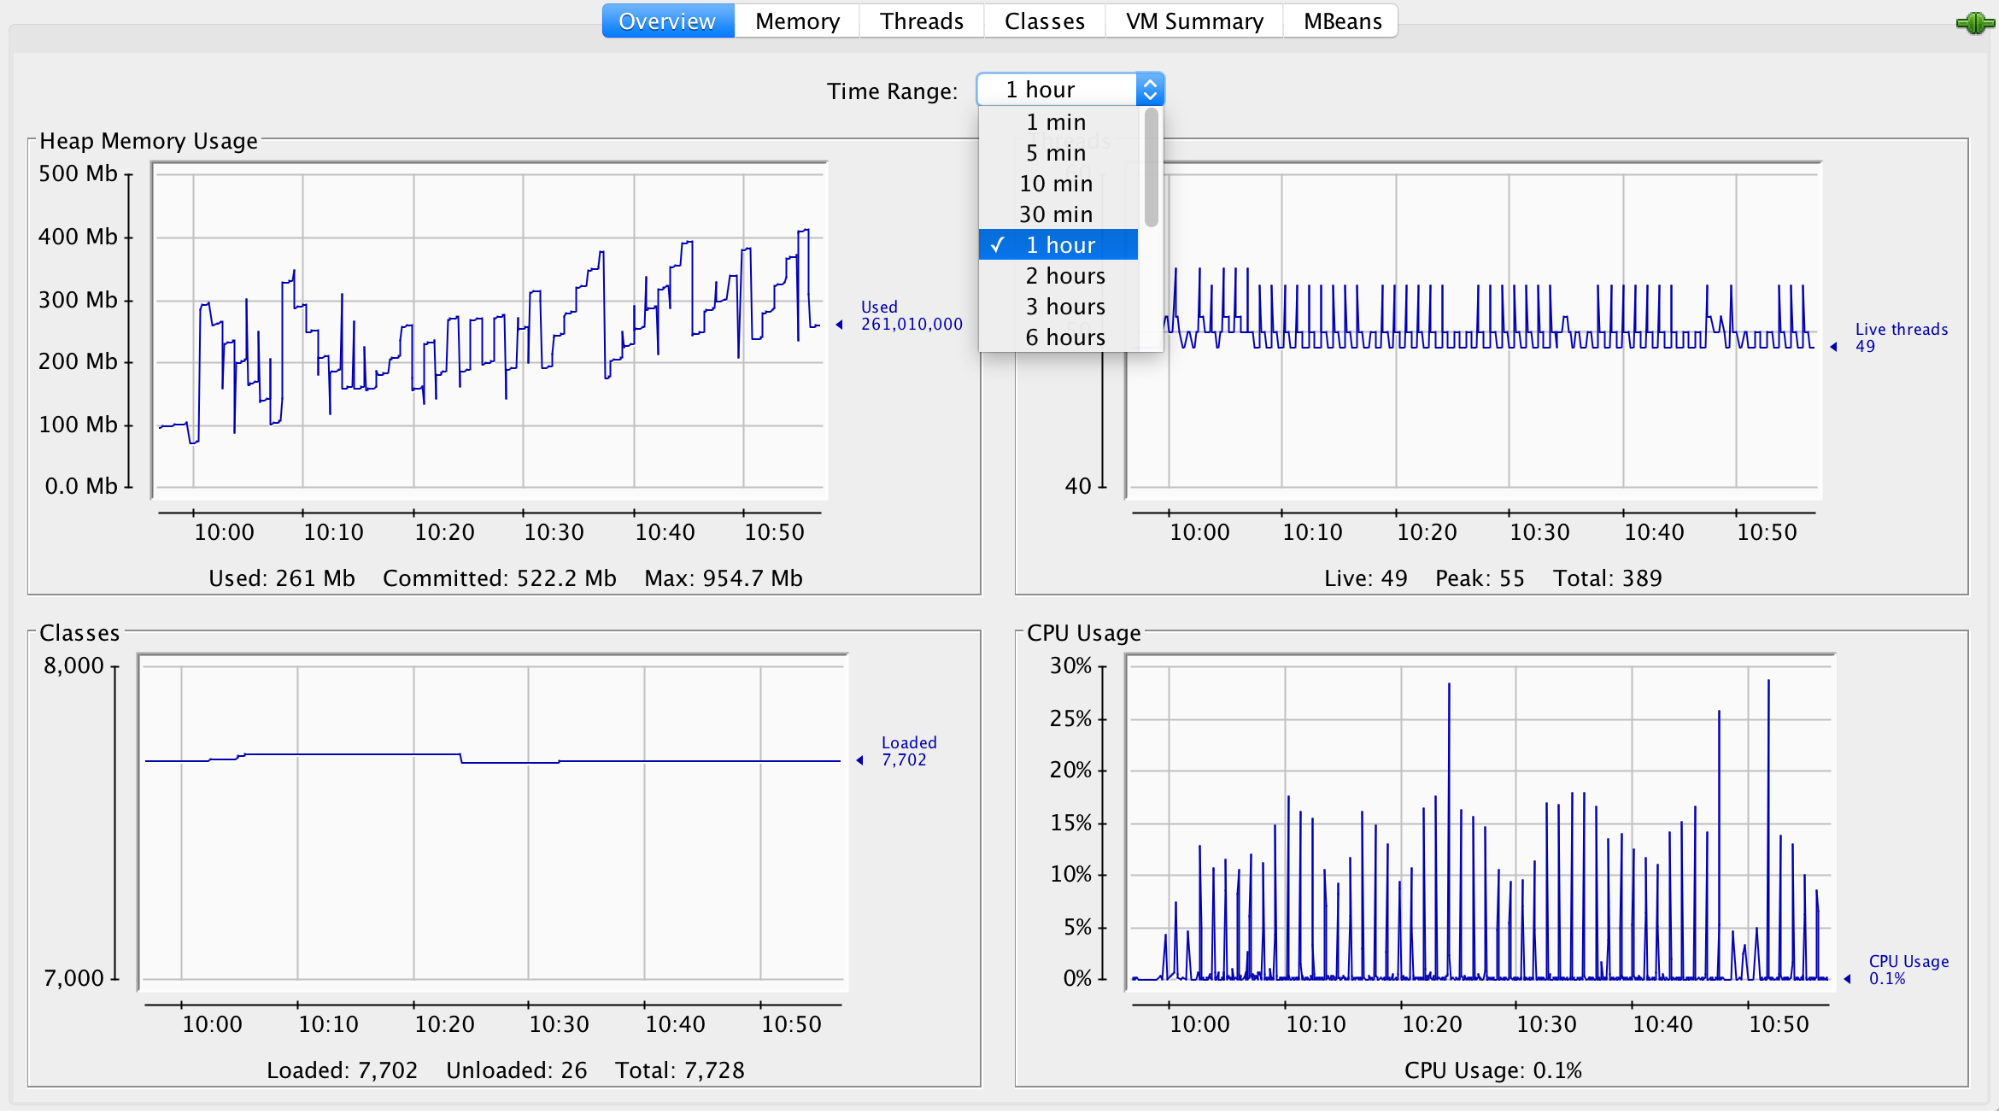1999x1111 pixels.
Task: Click the checkmark next to 1 hour
Action: 997,244
